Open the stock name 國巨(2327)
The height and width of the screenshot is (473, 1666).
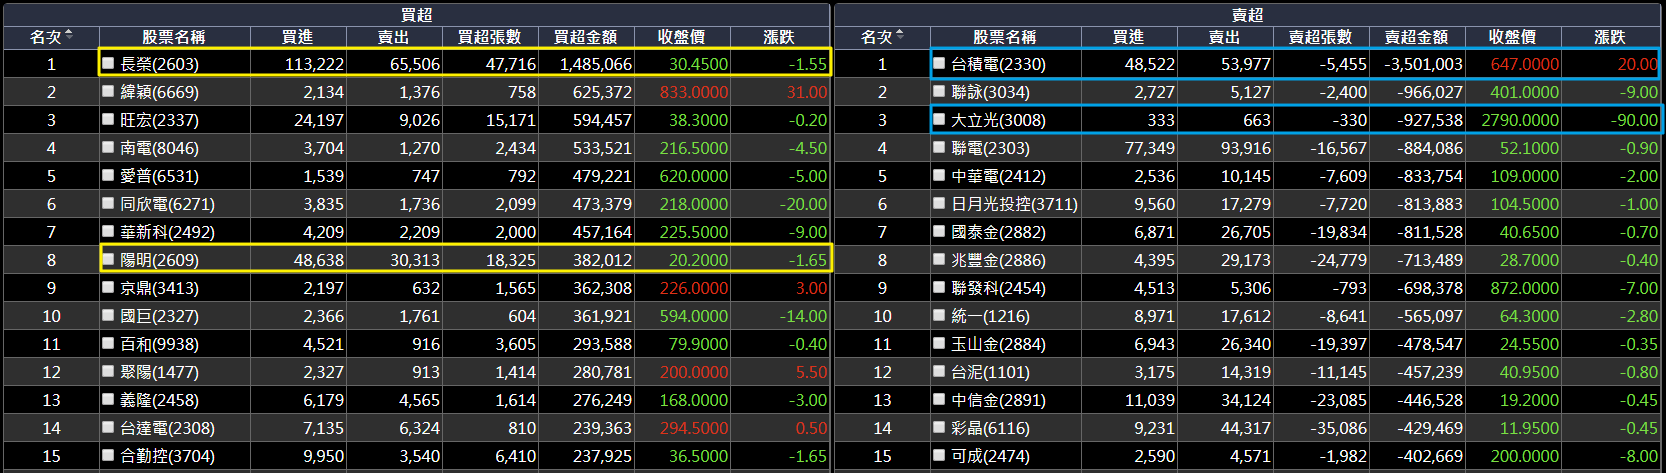click(159, 316)
